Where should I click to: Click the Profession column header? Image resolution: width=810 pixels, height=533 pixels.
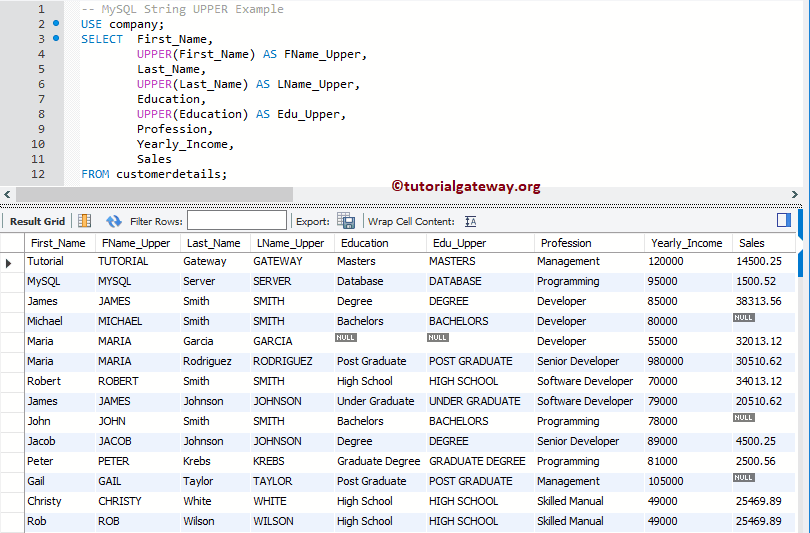pyautogui.click(x=566, y=243)
